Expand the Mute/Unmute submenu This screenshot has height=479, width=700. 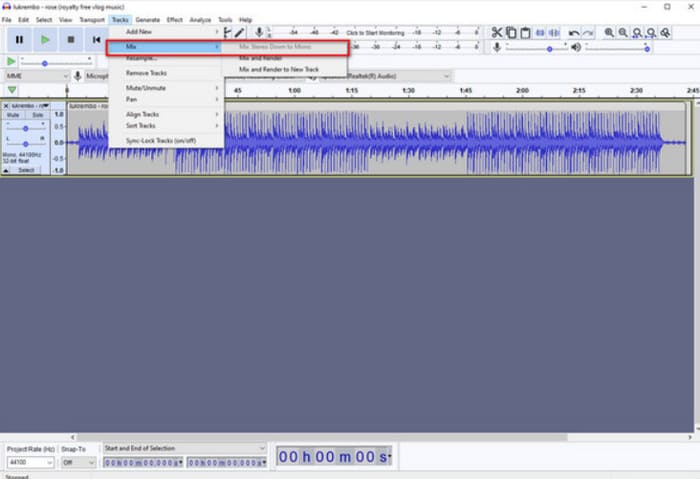coord(166,88)
